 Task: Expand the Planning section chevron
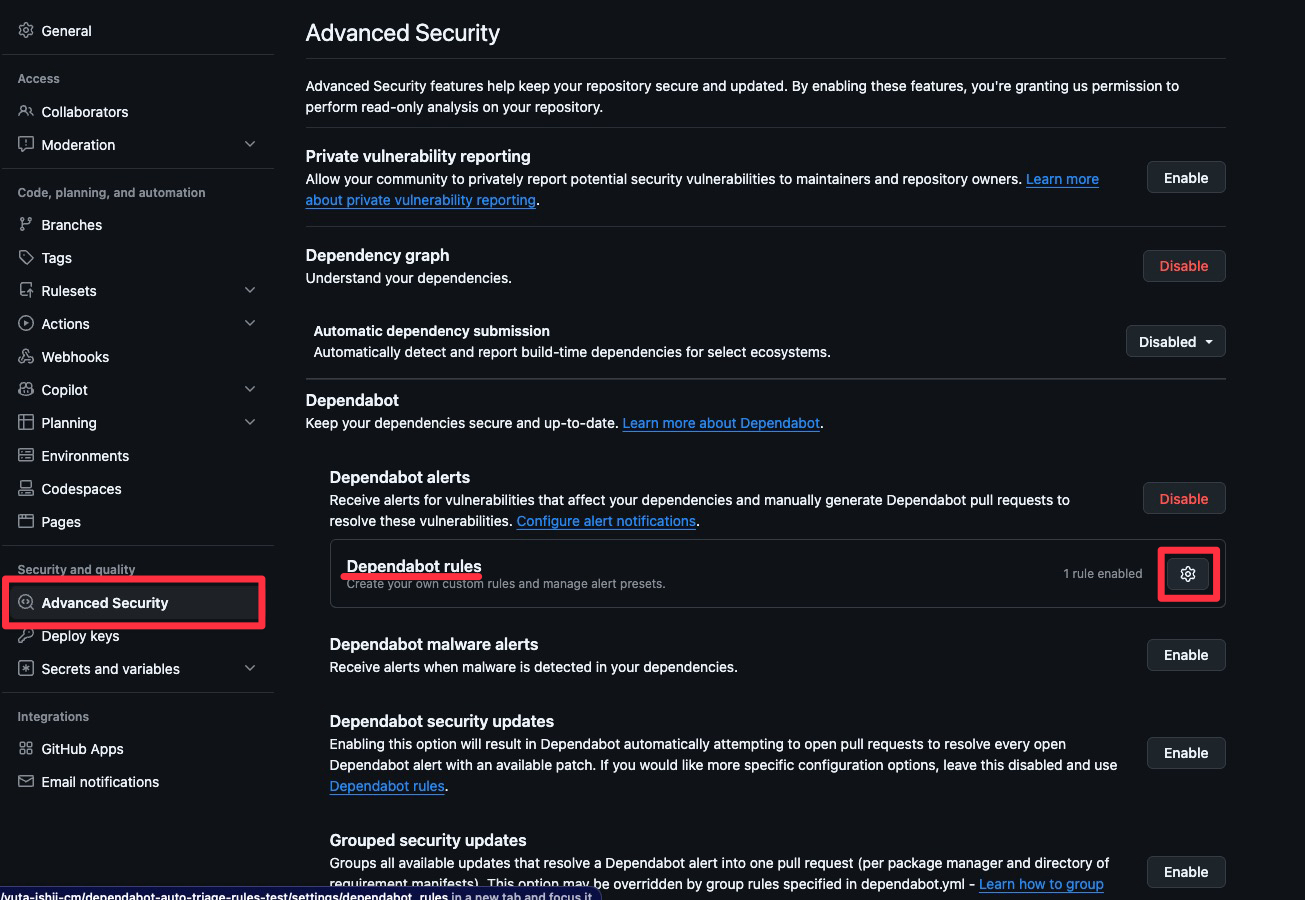click(250, 422)
